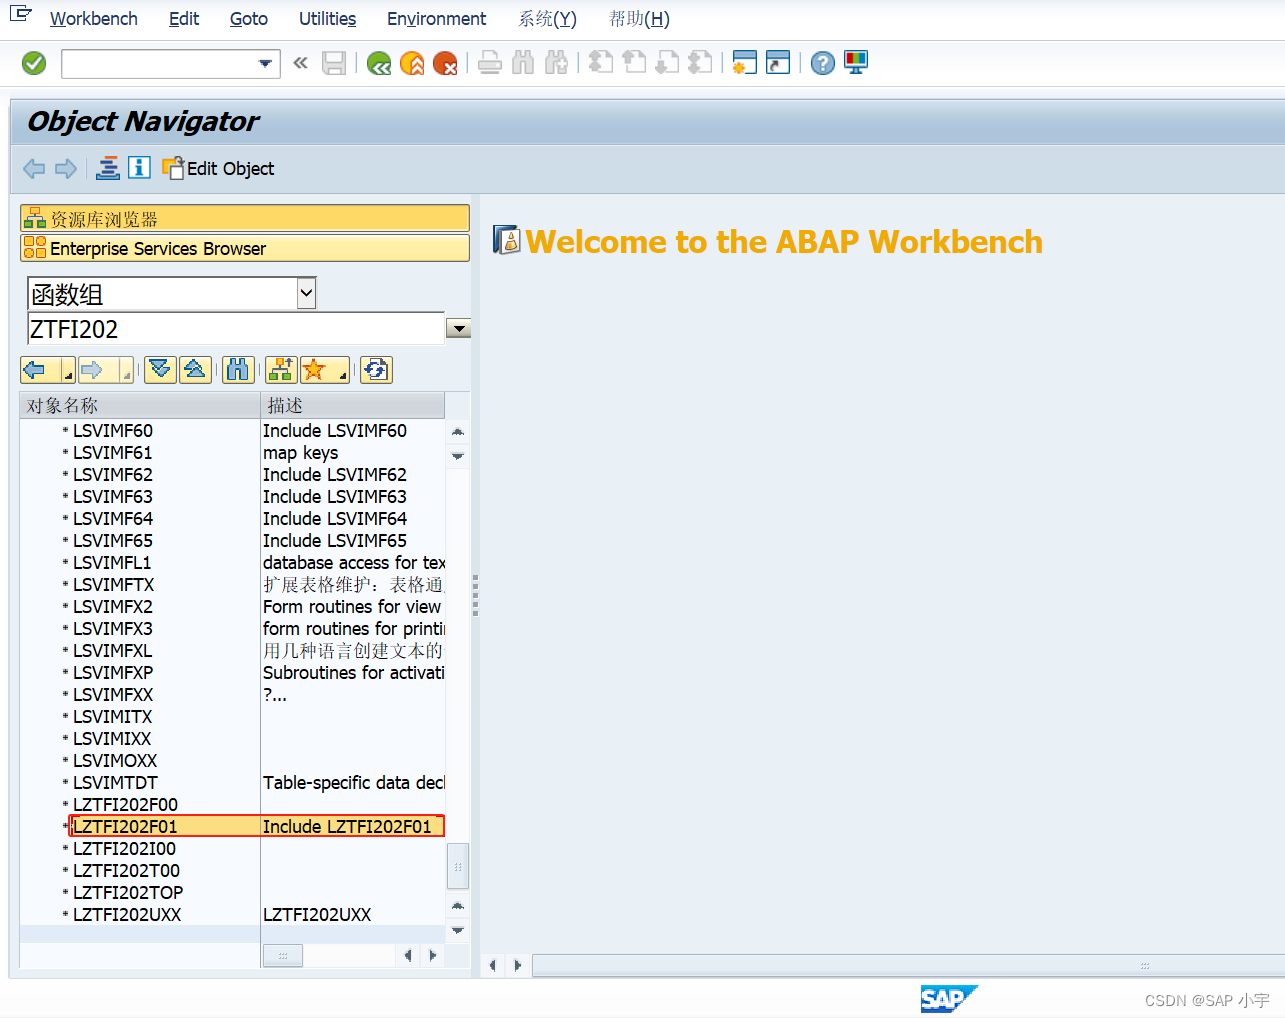This screenshot has width=1285, height=1018.
Task: Select the LSVIMF60 tree item
Action: point(113,431)
